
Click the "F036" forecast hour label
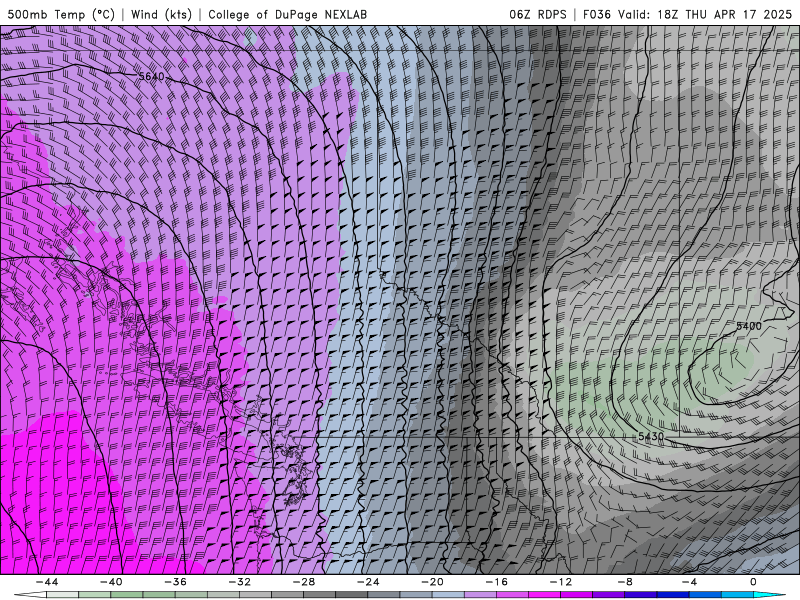tap(597, 14)
